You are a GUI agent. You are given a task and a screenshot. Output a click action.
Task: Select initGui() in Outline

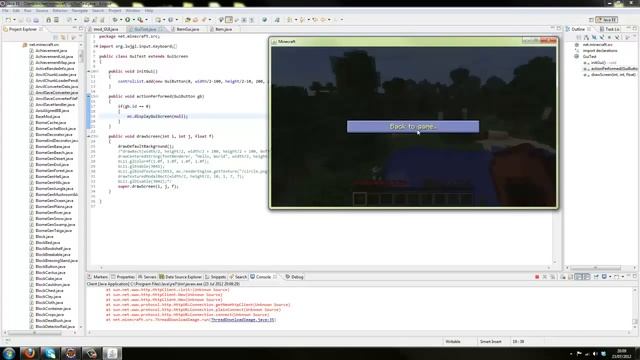tap(598, 63)
